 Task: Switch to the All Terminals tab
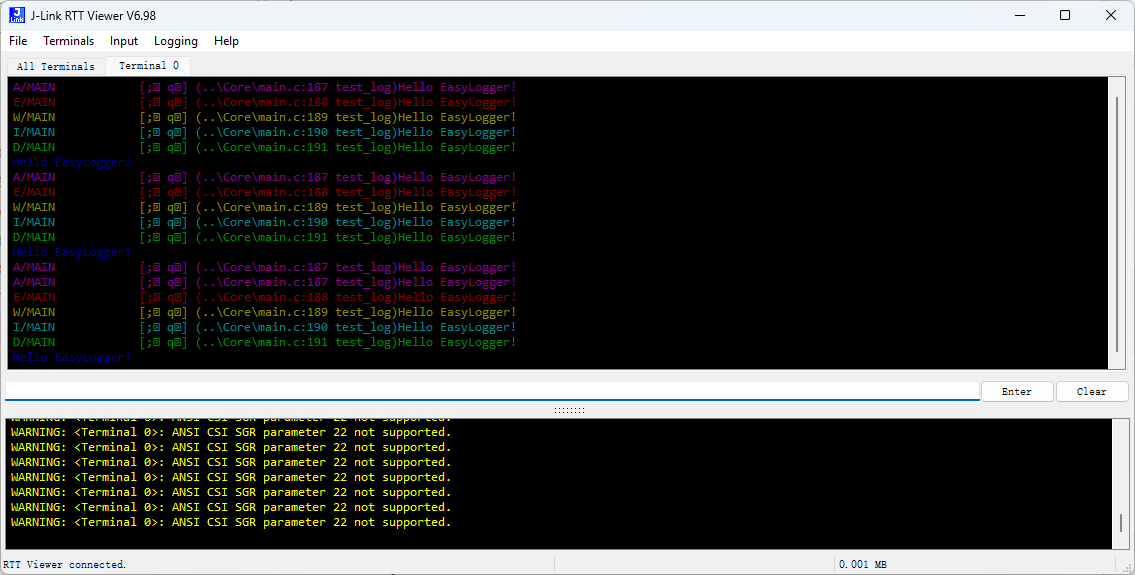pos(56,66)
